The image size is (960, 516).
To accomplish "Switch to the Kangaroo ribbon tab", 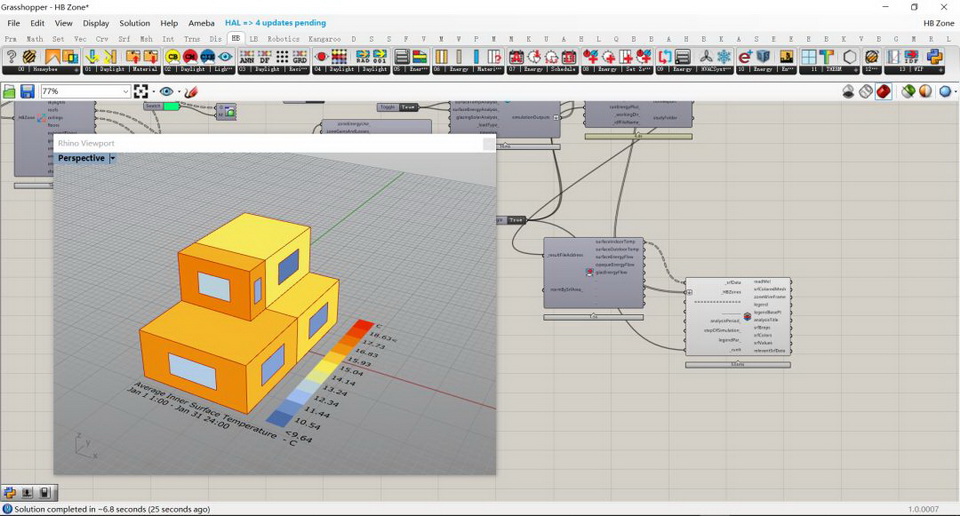I will (x=324, y=39).
